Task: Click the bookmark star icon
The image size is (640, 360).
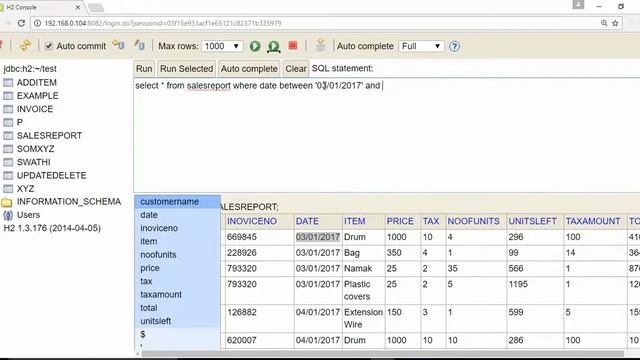Action: [x=615, y=23]
